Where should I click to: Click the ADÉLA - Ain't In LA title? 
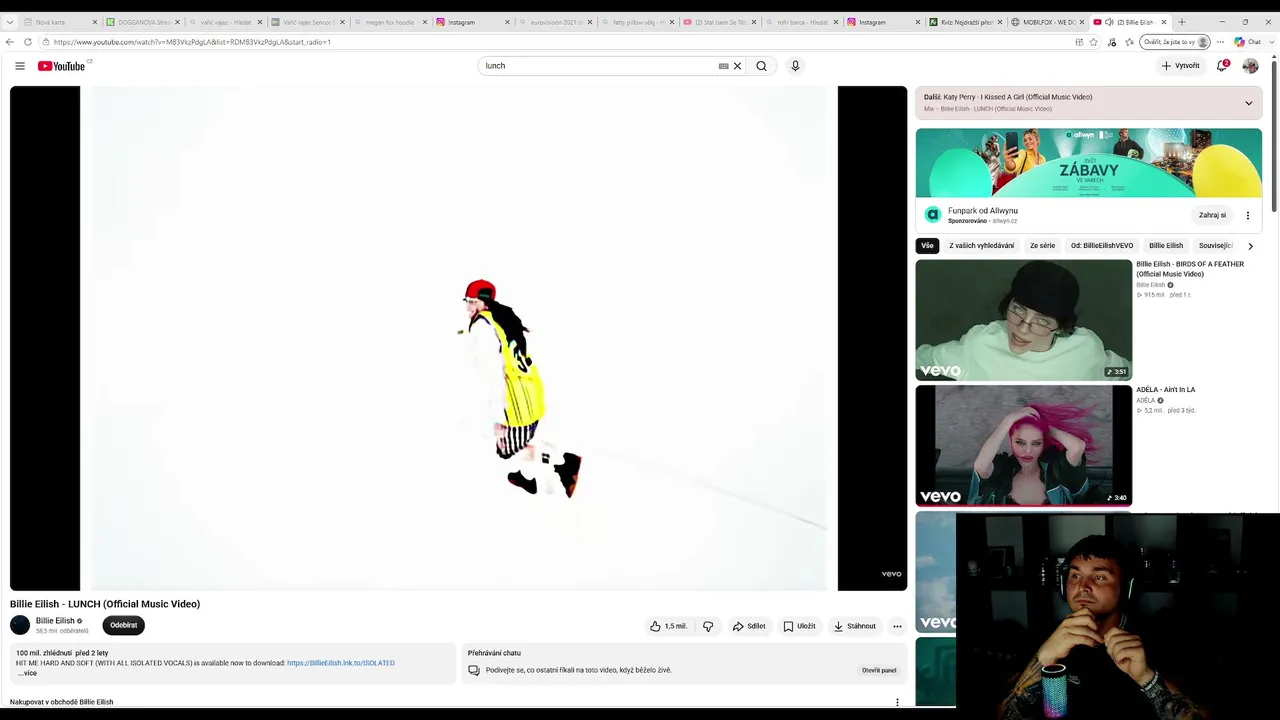coord(1166,390)
